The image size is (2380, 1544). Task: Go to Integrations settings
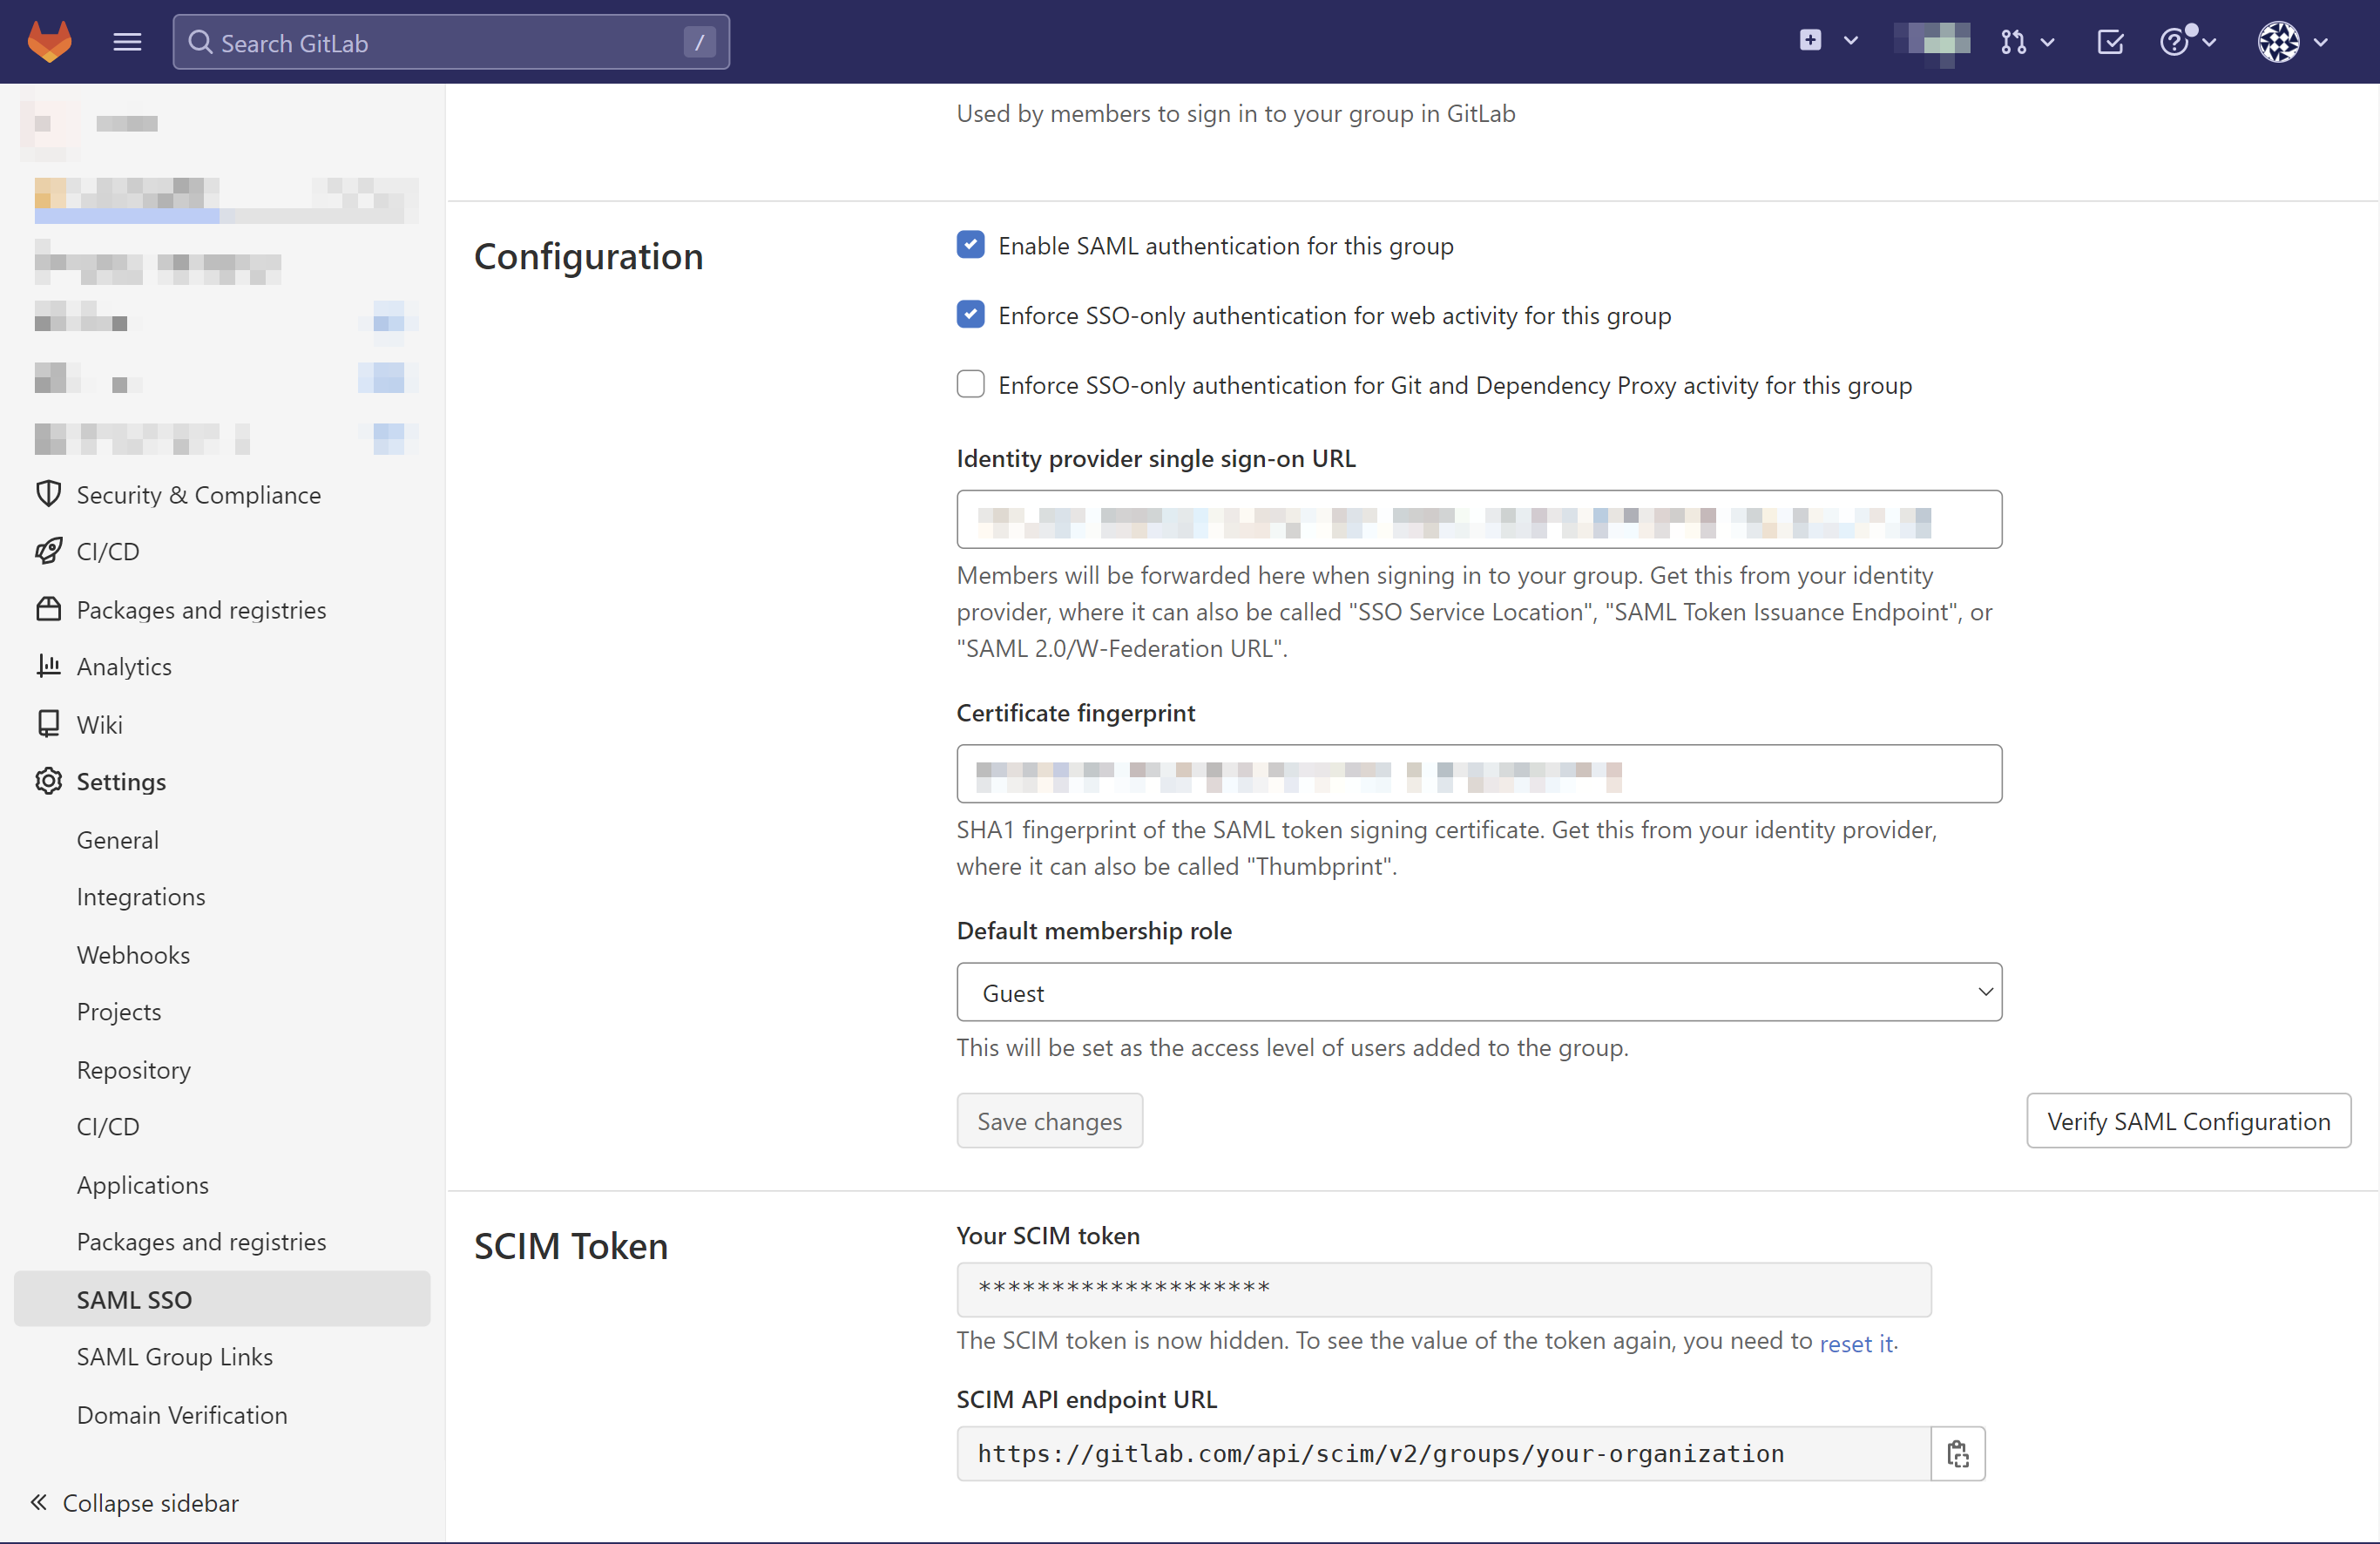pyautogui.click(x=141, y=897)
